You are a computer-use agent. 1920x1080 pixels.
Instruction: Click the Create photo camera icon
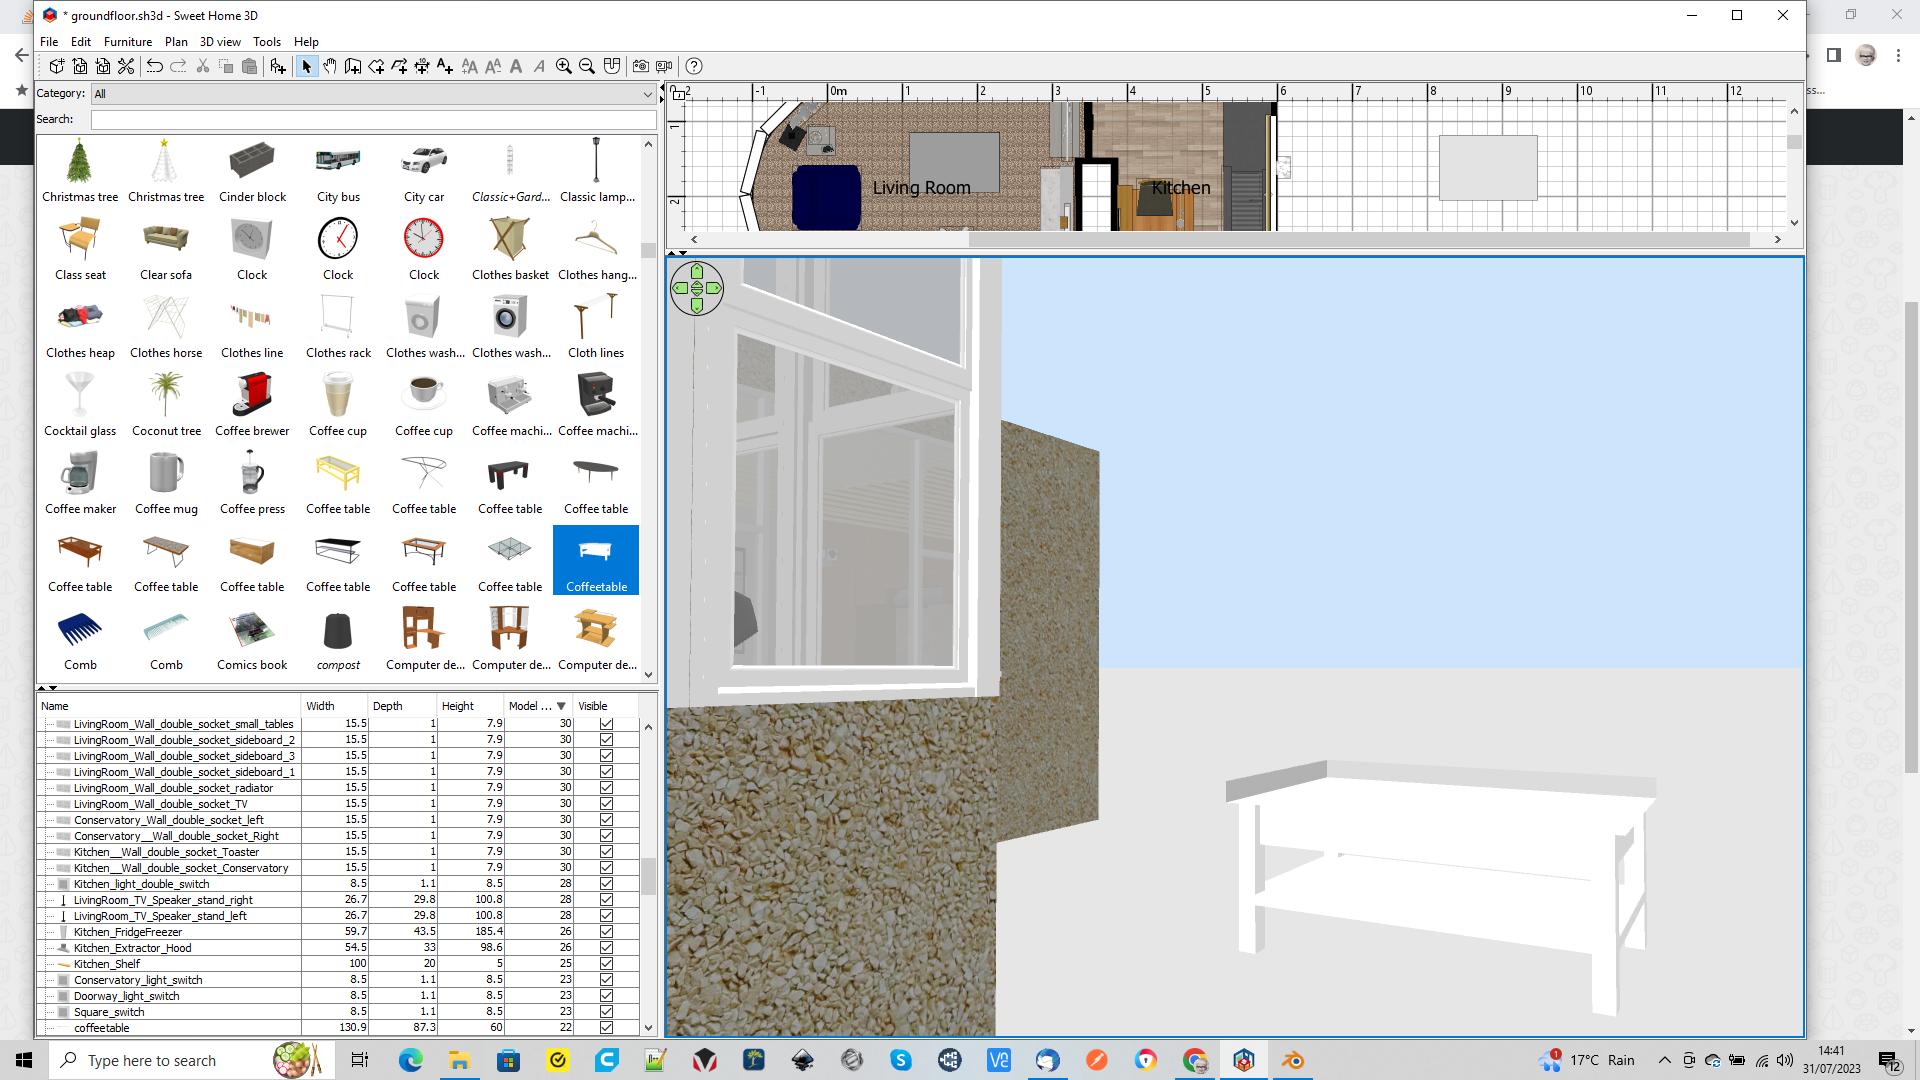(641, 66)
